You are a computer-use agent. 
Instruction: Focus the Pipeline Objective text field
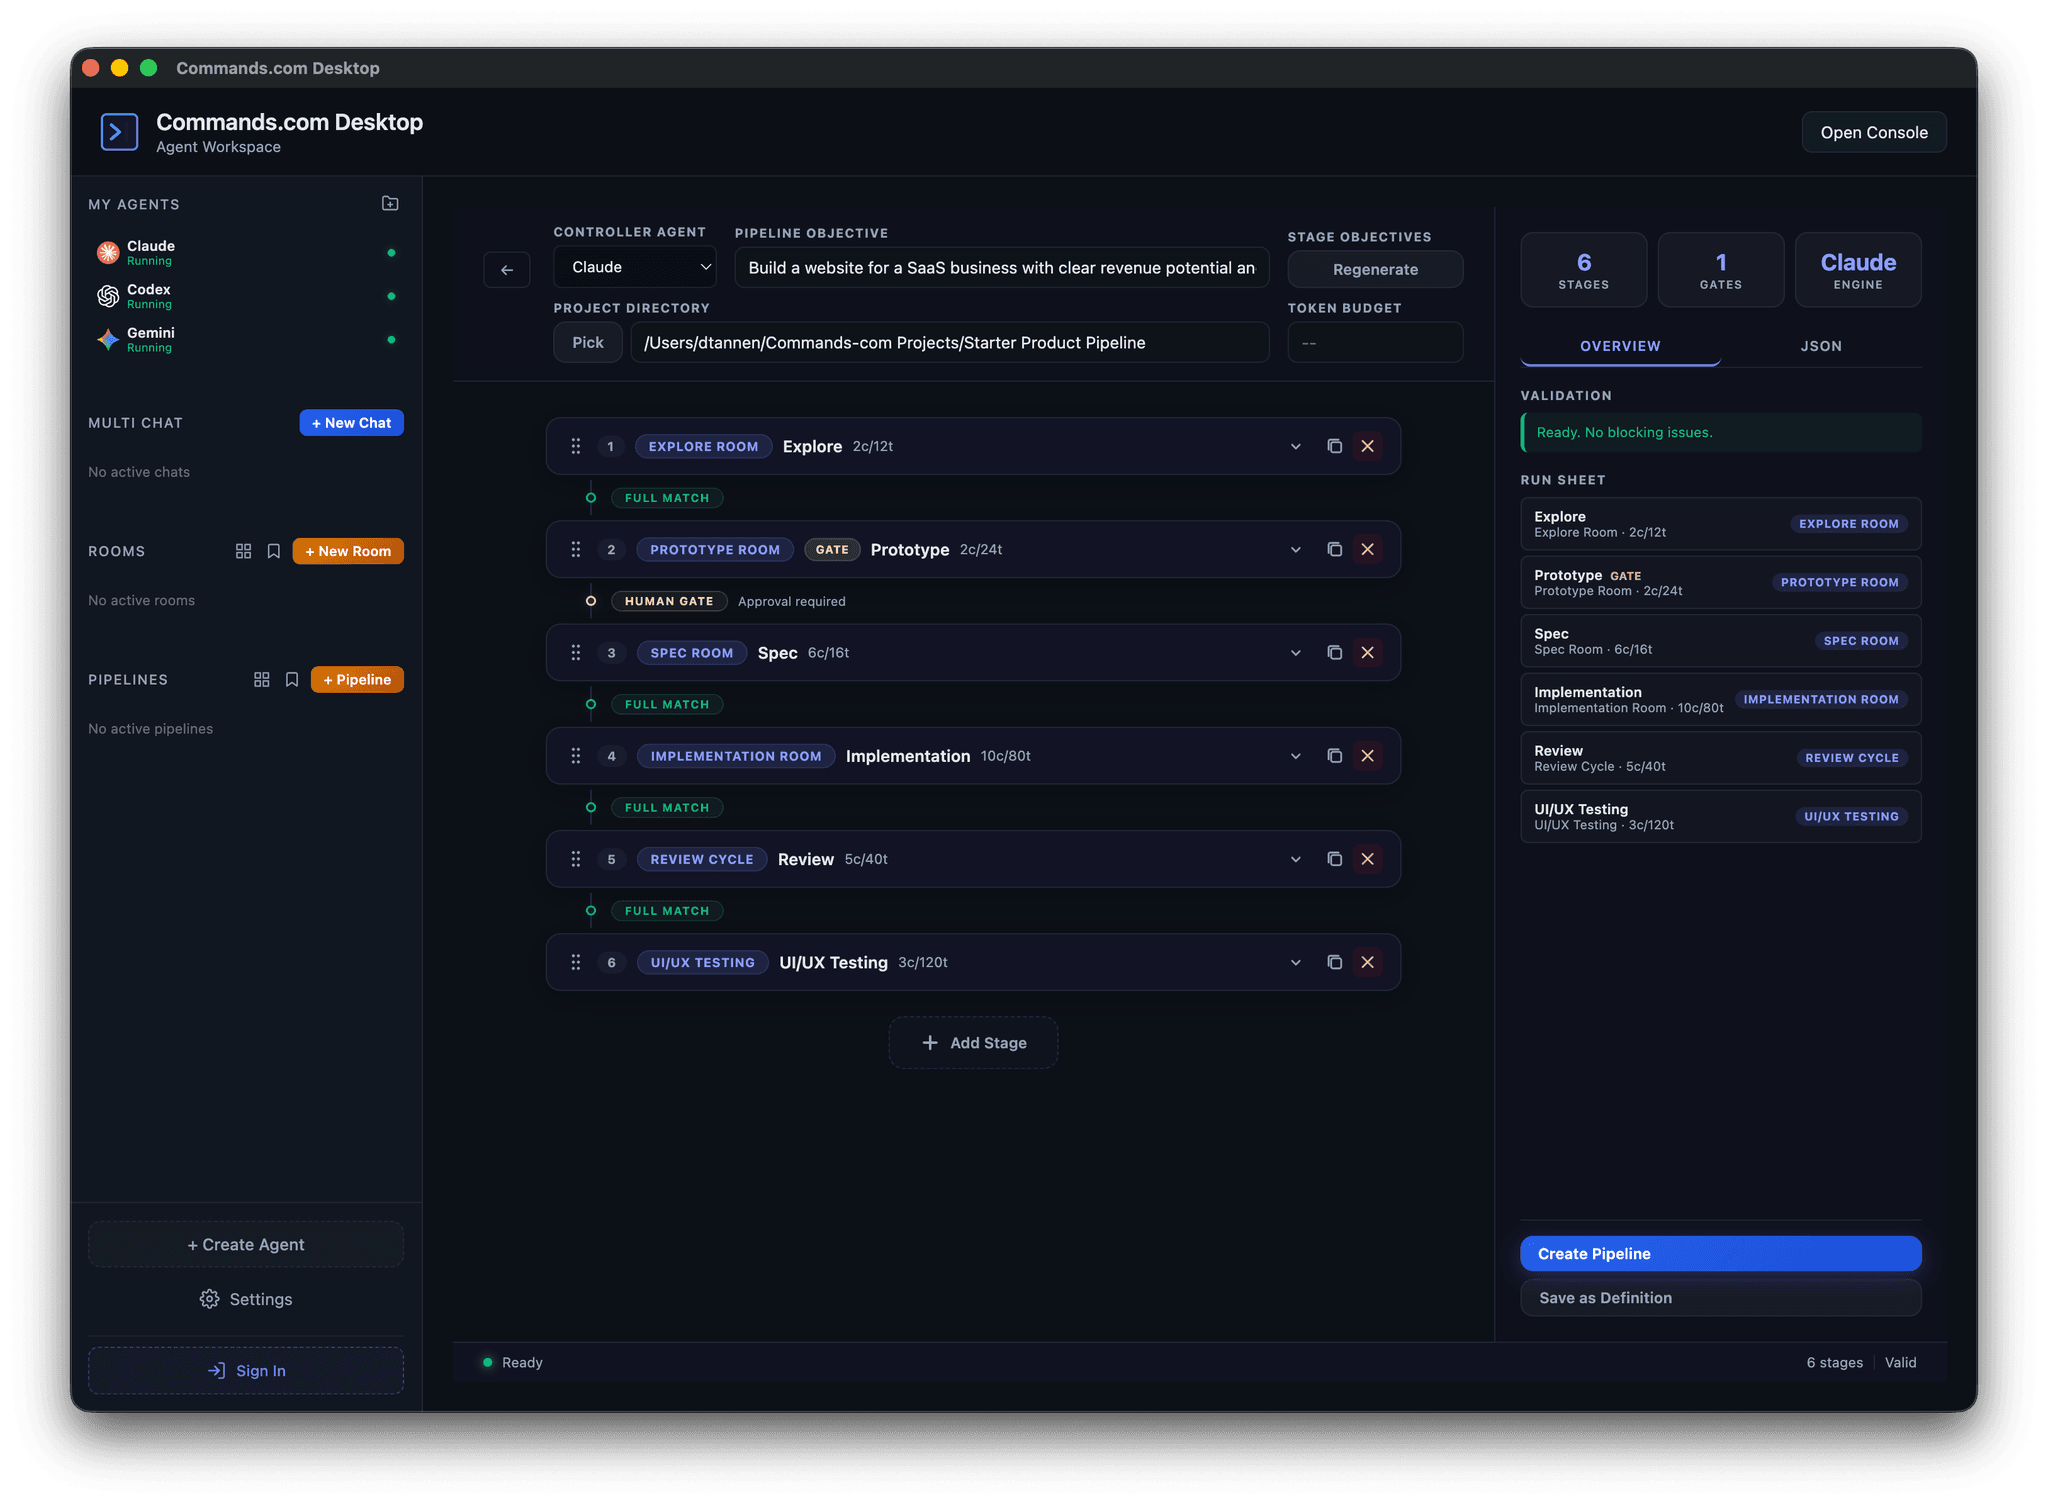point(1002,268)
